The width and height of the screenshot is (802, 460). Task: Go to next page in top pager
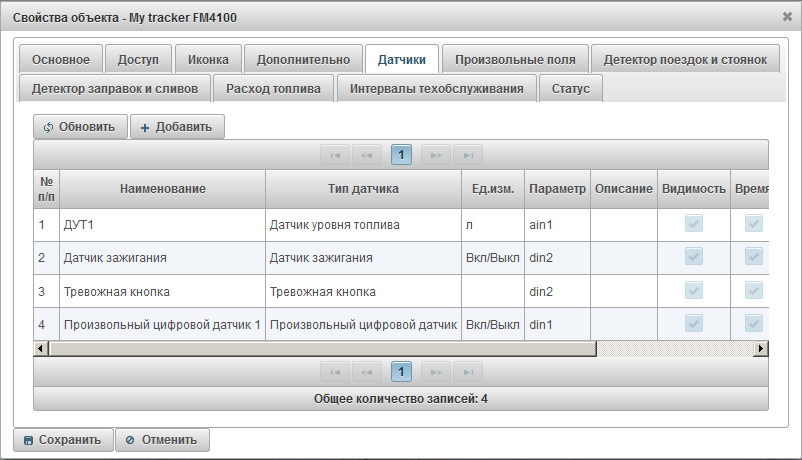point(435,155)
